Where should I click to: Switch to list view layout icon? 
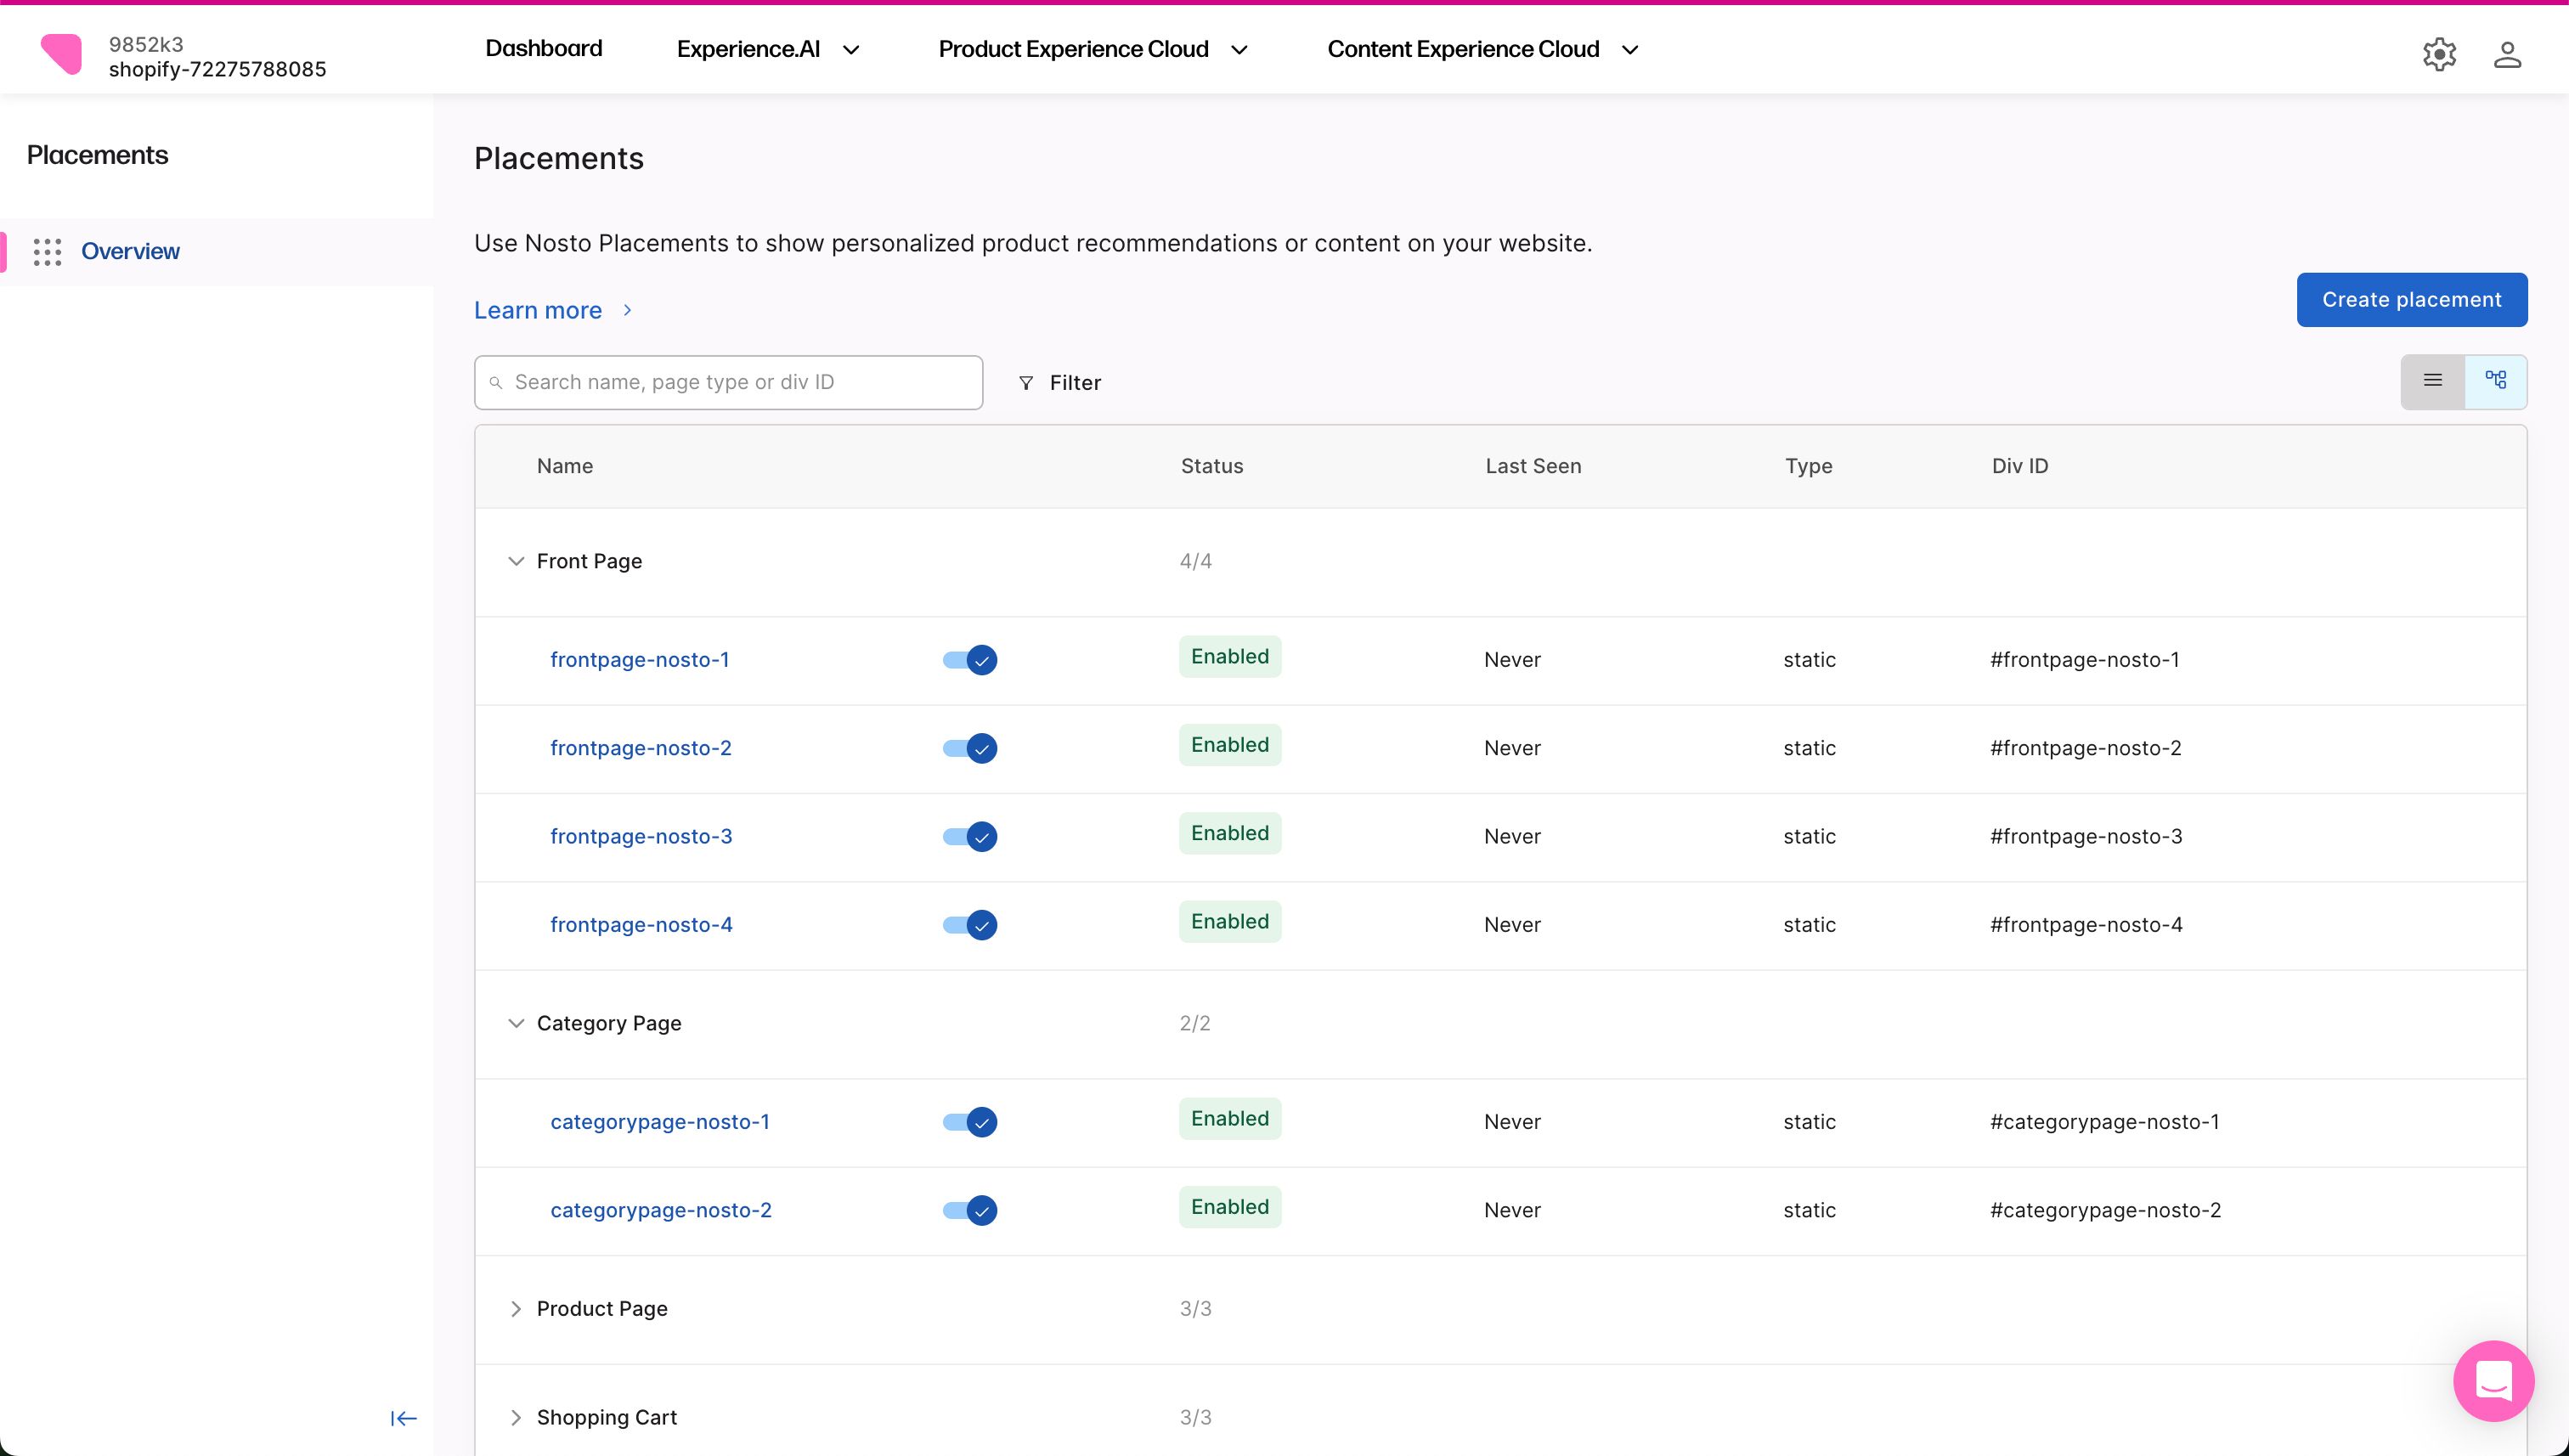(2432, 381)
